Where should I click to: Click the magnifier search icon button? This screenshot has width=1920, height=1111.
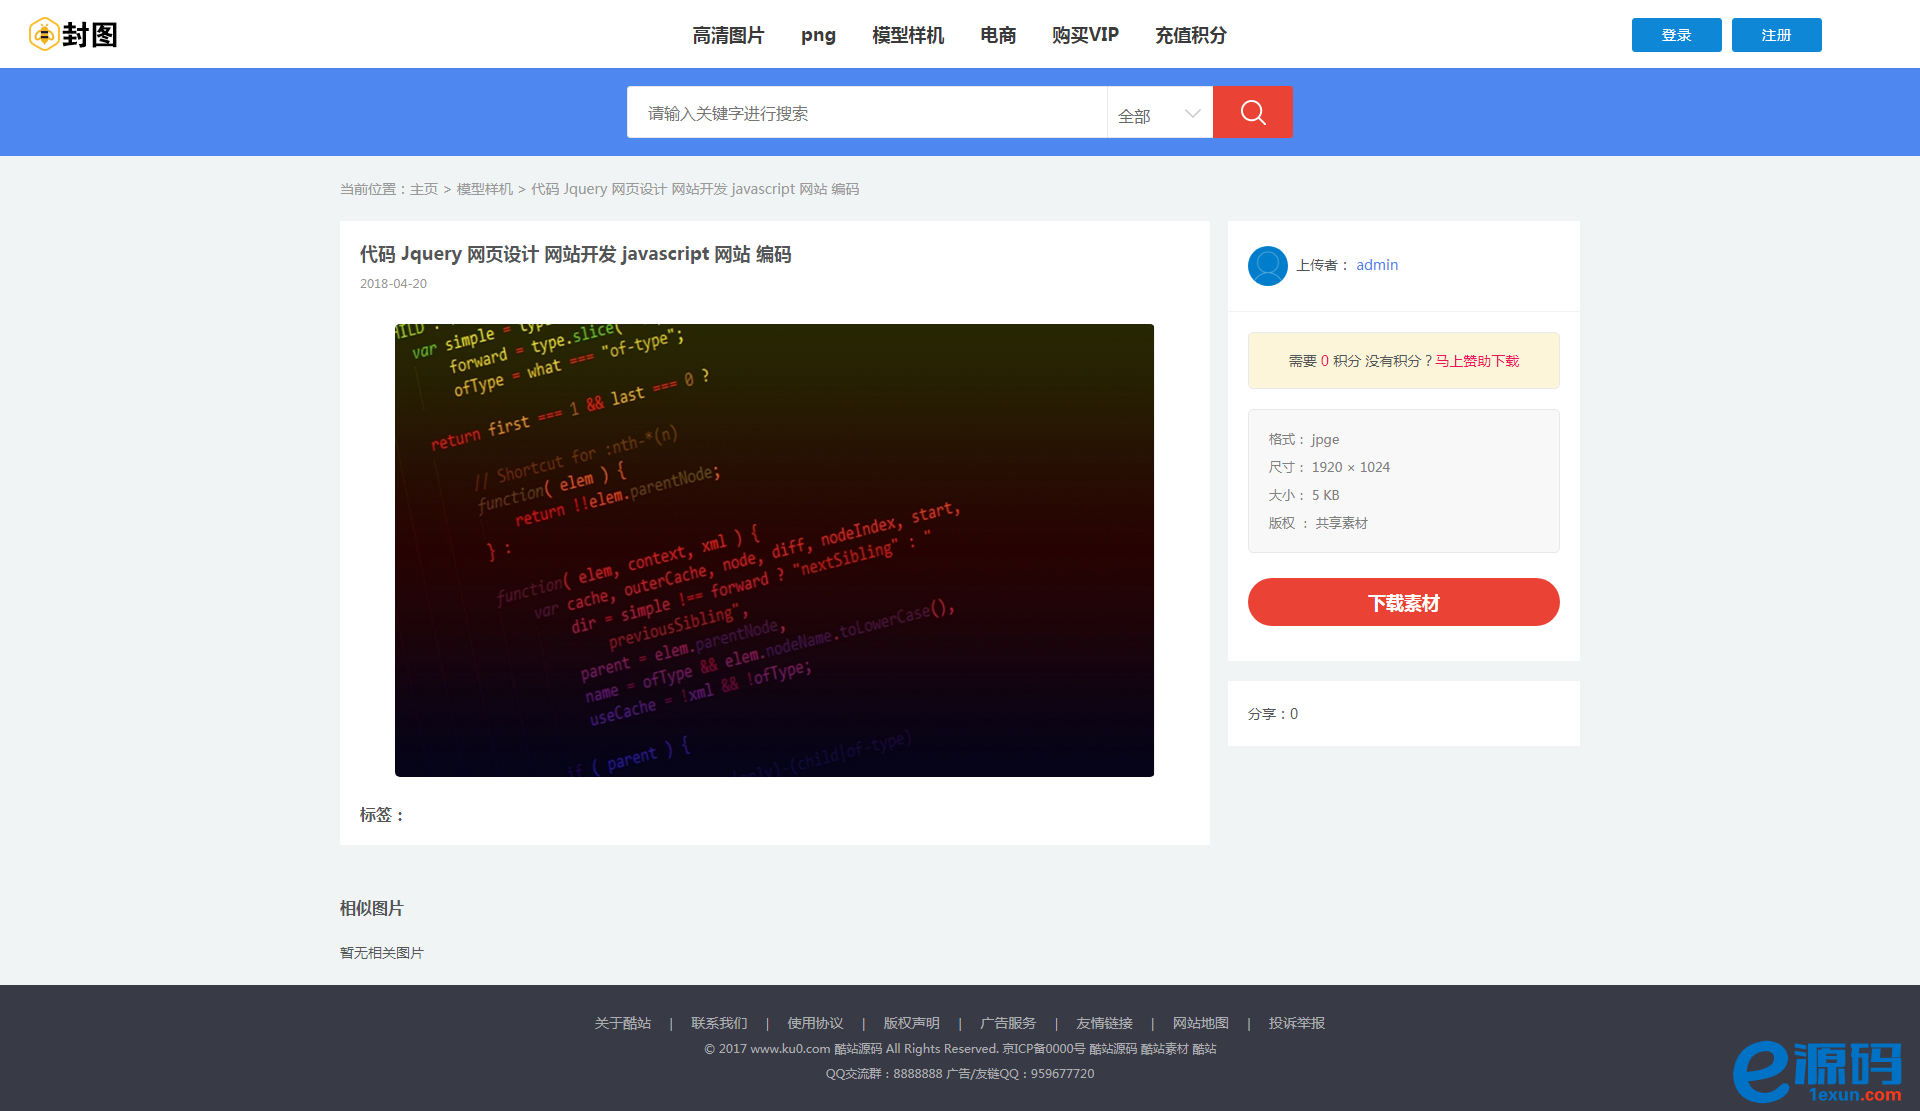tap(1252, 112)
